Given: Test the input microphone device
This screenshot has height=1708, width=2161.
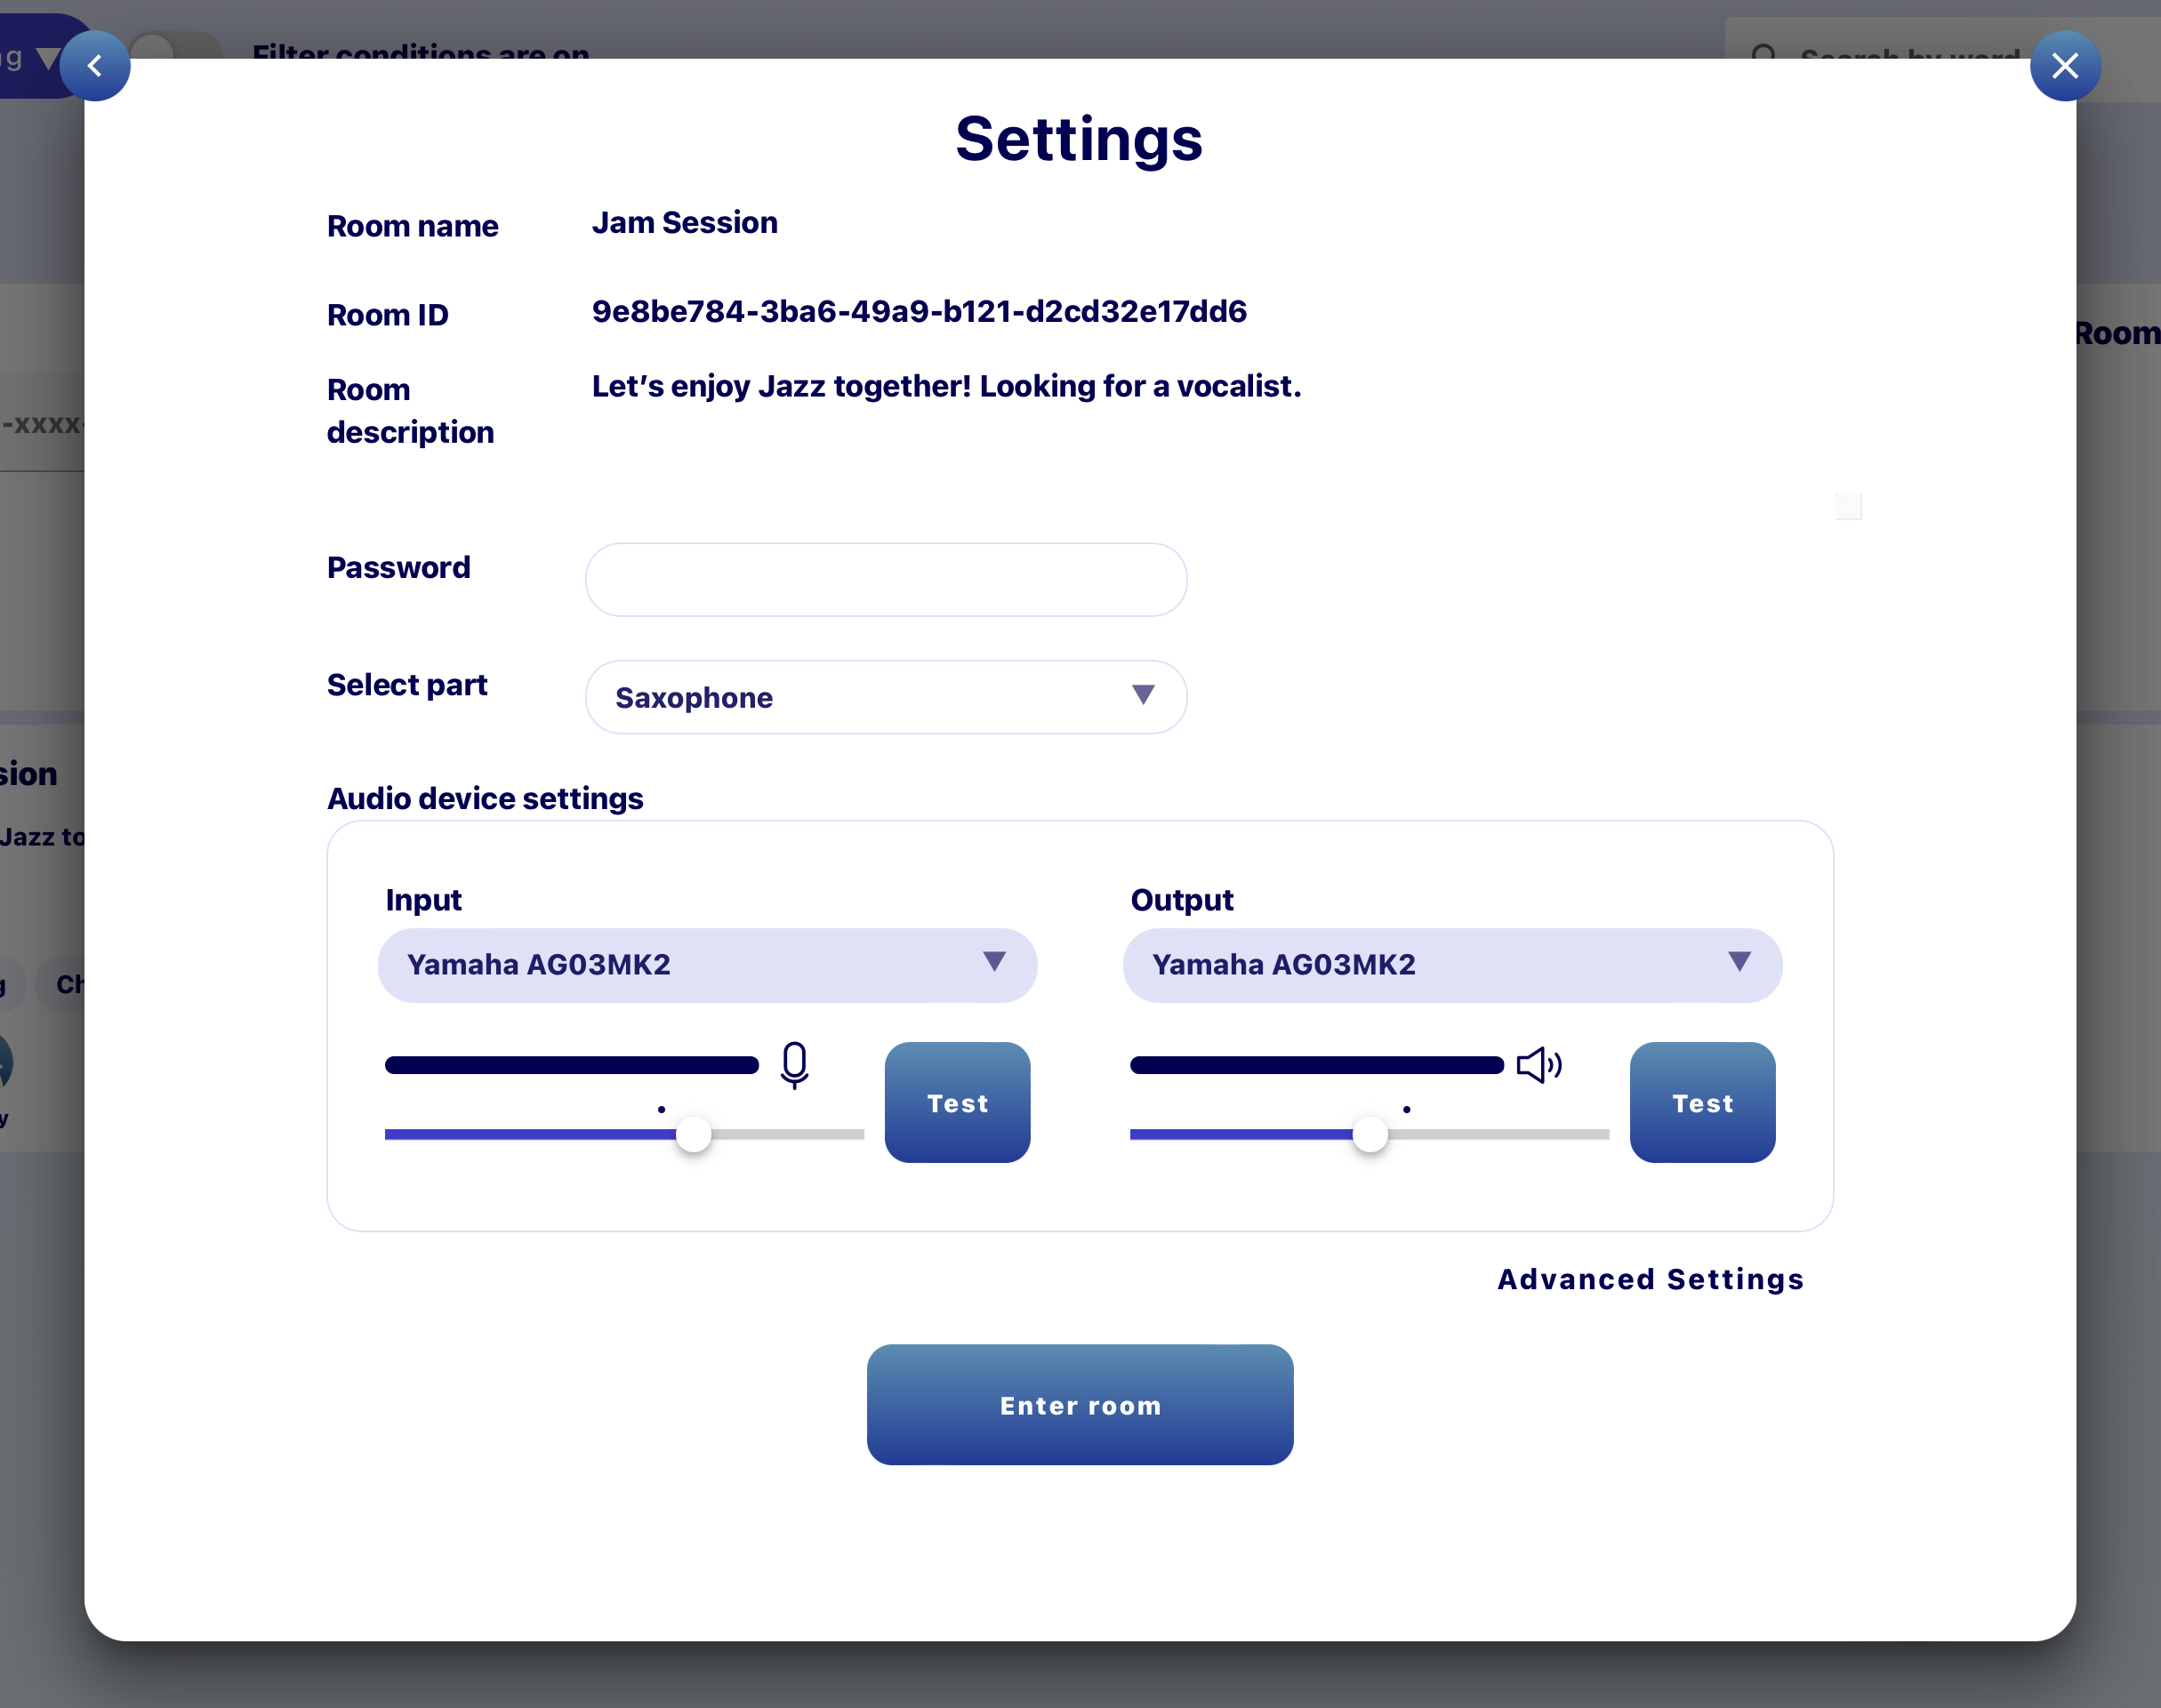Looking at the screenshot, I should click(x=957, y=1102).
